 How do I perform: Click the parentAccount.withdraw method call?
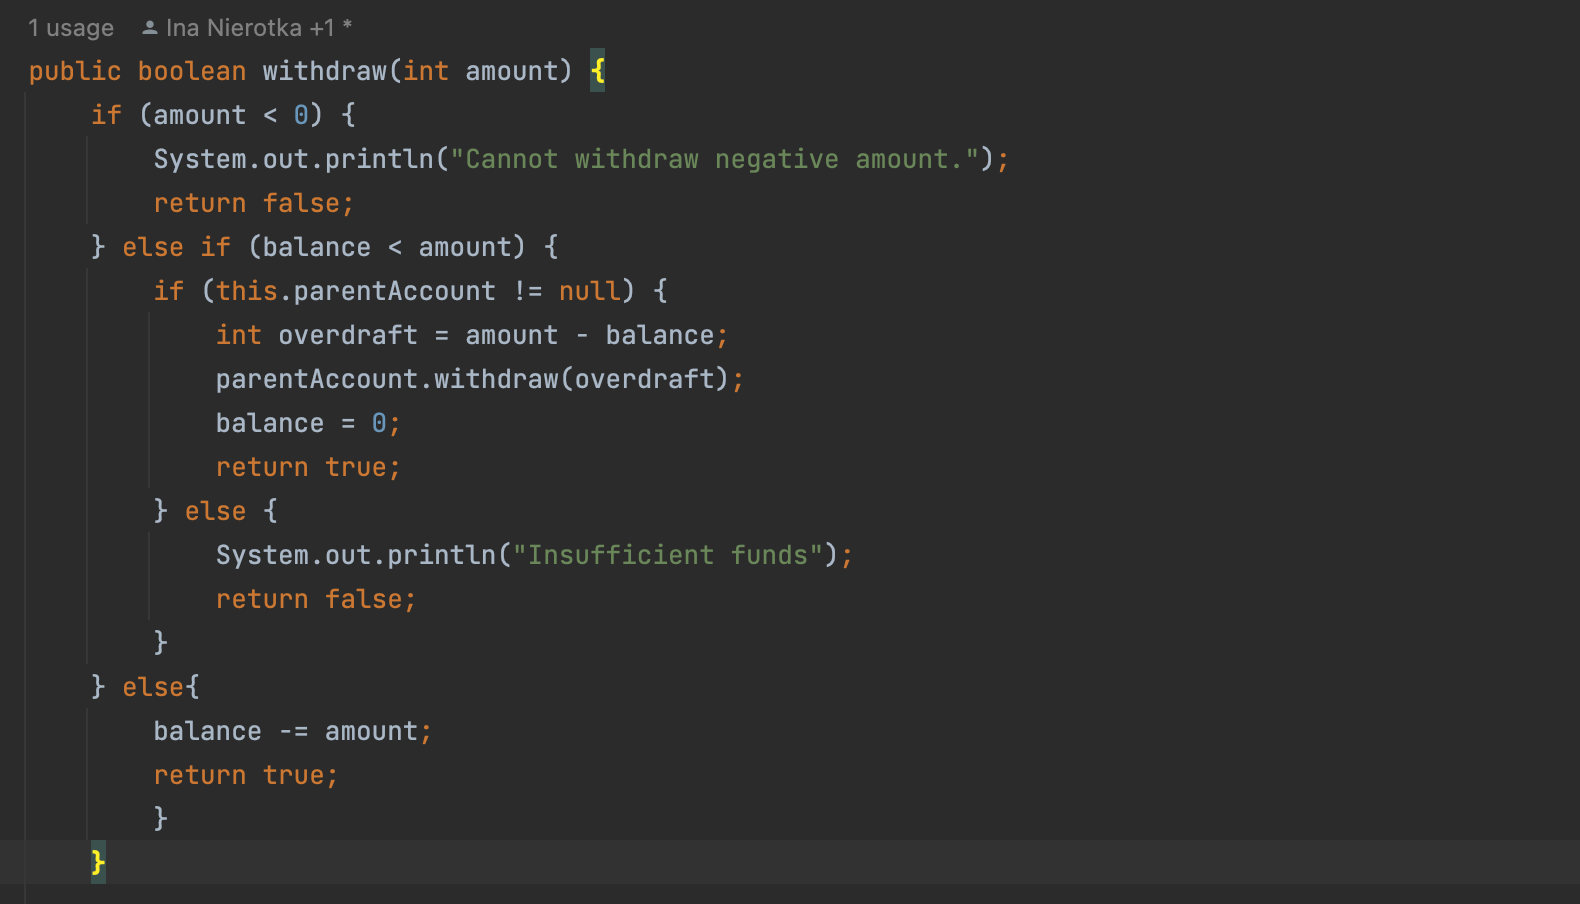point(496,379)
